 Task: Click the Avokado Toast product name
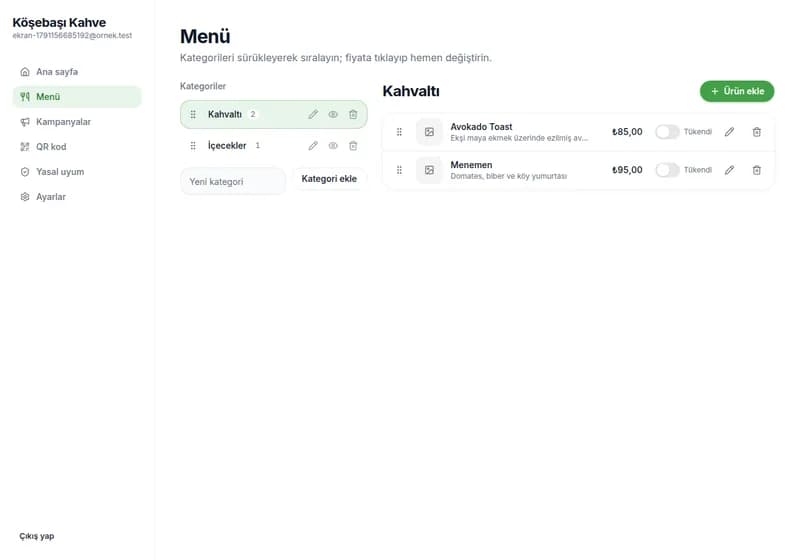(x=481, y=127)
